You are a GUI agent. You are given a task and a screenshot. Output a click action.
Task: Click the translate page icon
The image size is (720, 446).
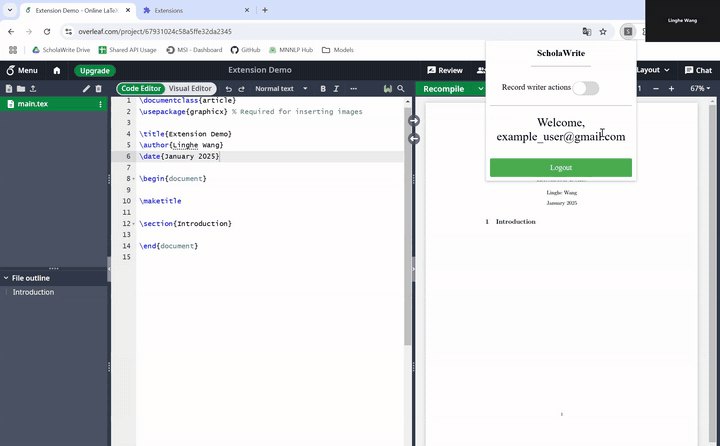pyautogui.click(x=586, y=32)
